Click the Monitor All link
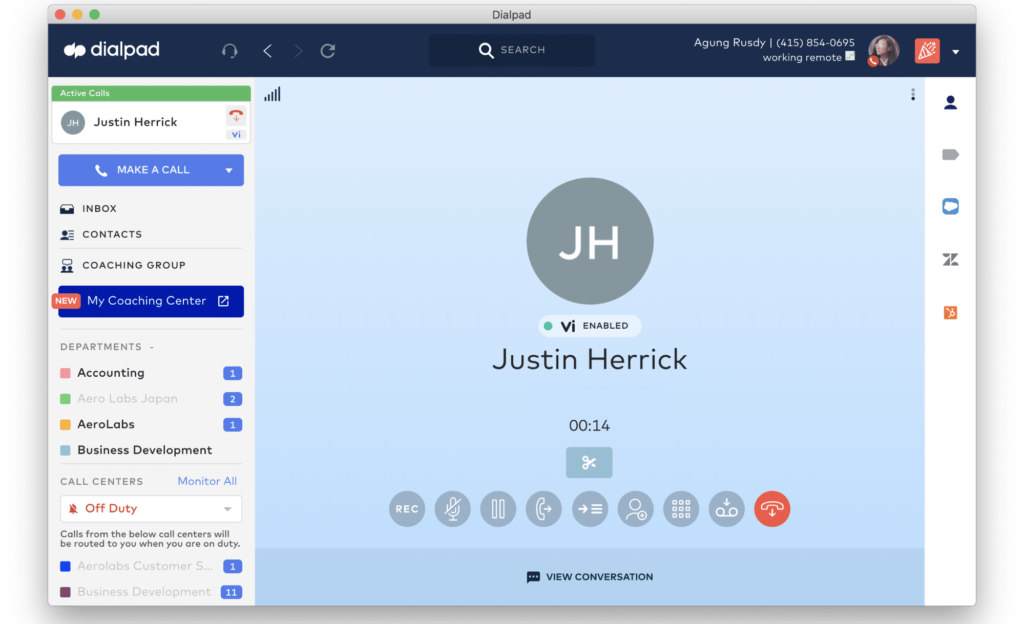This screenshot has width=1024, height=624. pyautogui.click(x=207, y=481)
